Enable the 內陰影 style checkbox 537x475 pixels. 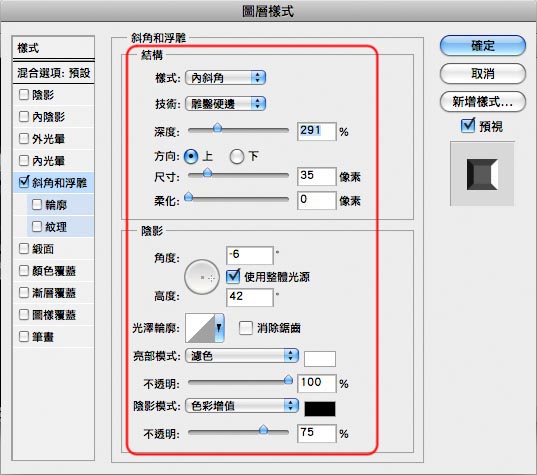(24, 116)
